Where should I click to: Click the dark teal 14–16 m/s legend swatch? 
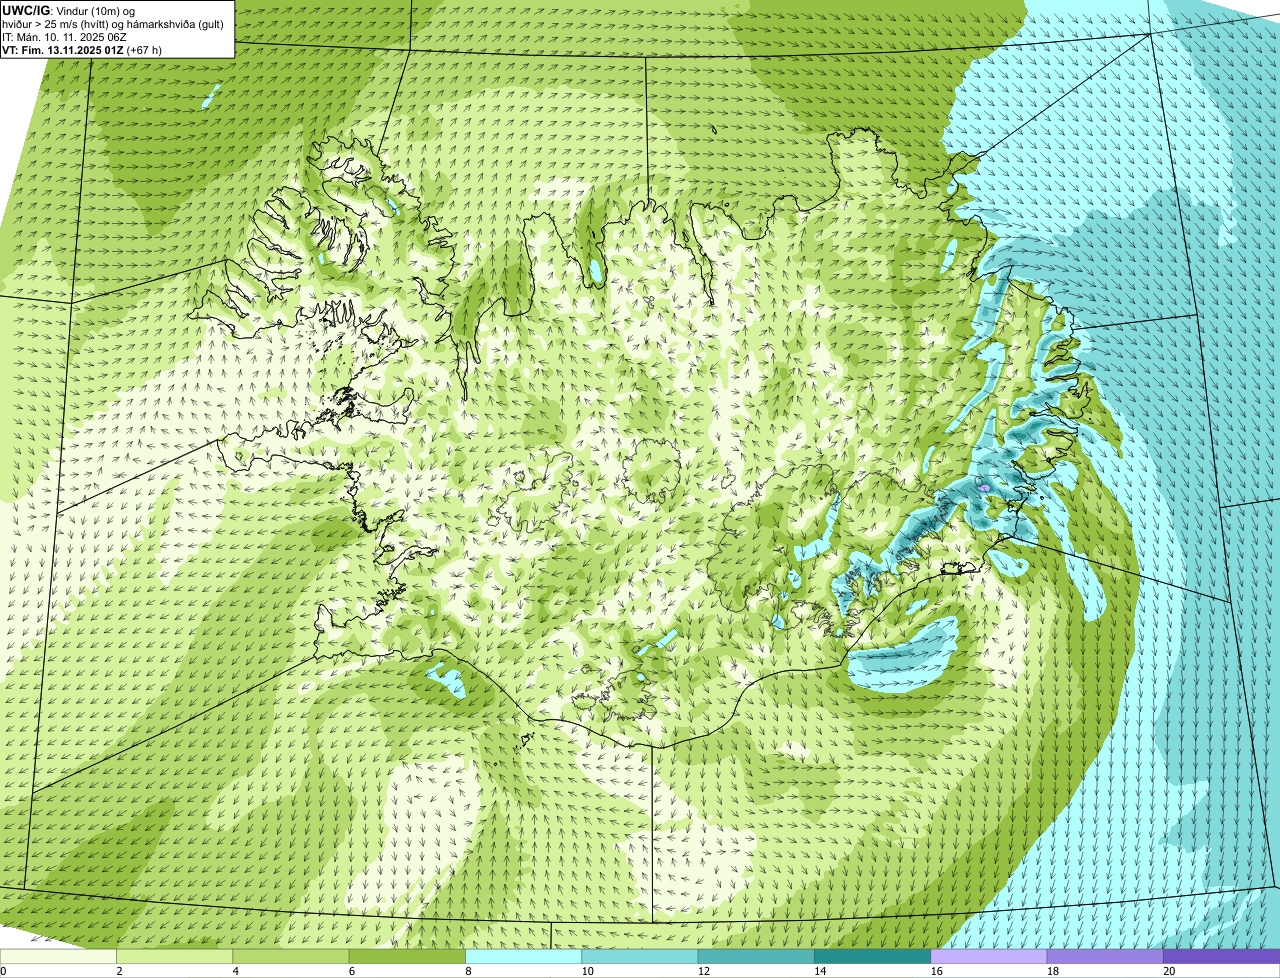coord(873,957)
